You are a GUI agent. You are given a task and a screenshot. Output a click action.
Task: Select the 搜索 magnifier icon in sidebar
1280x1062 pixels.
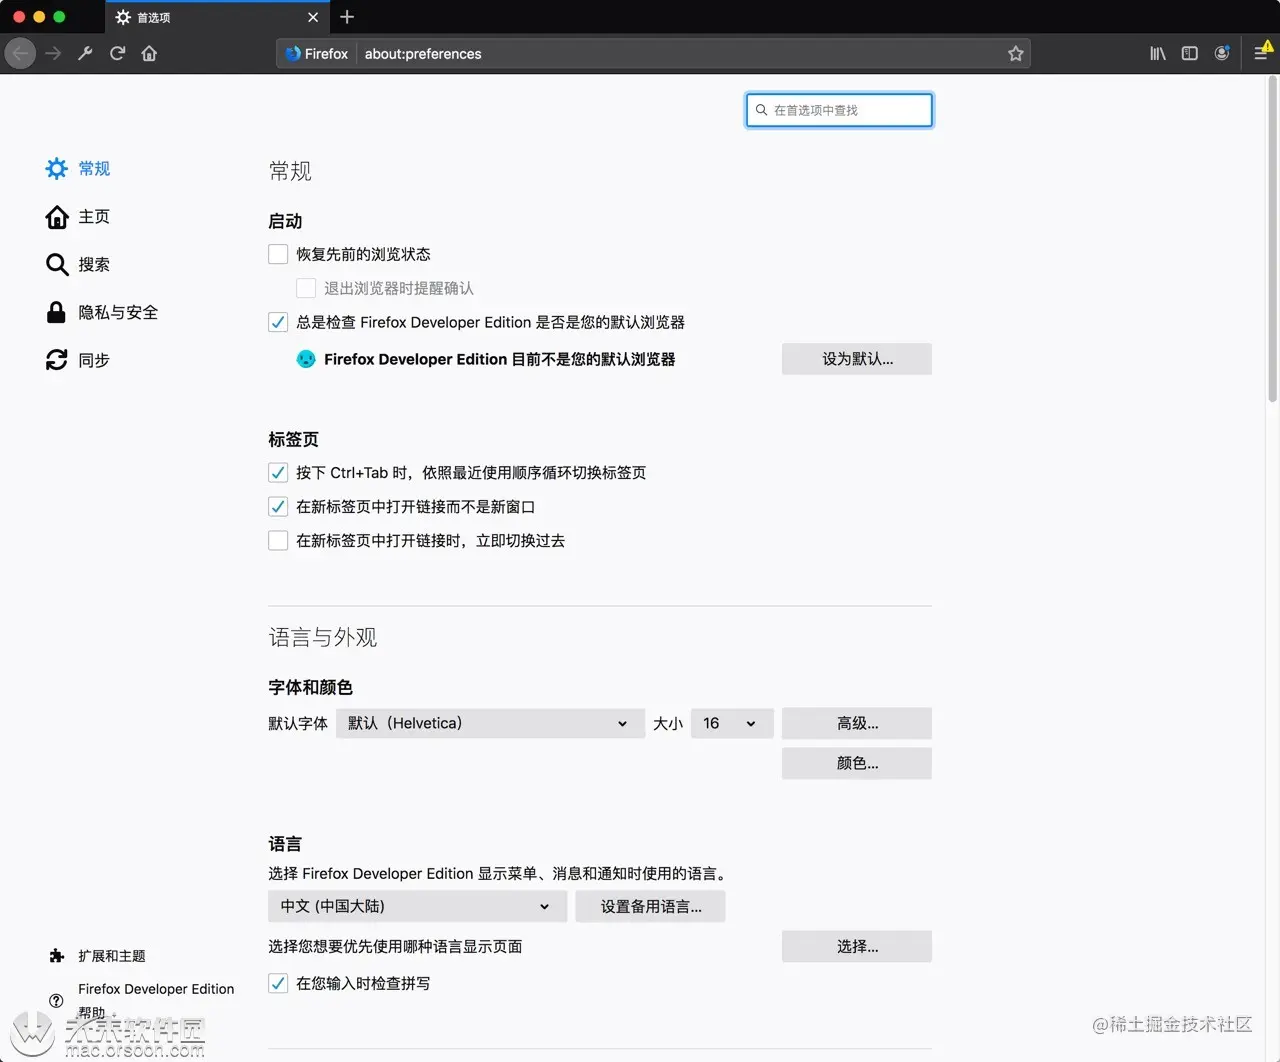(57, 264)
